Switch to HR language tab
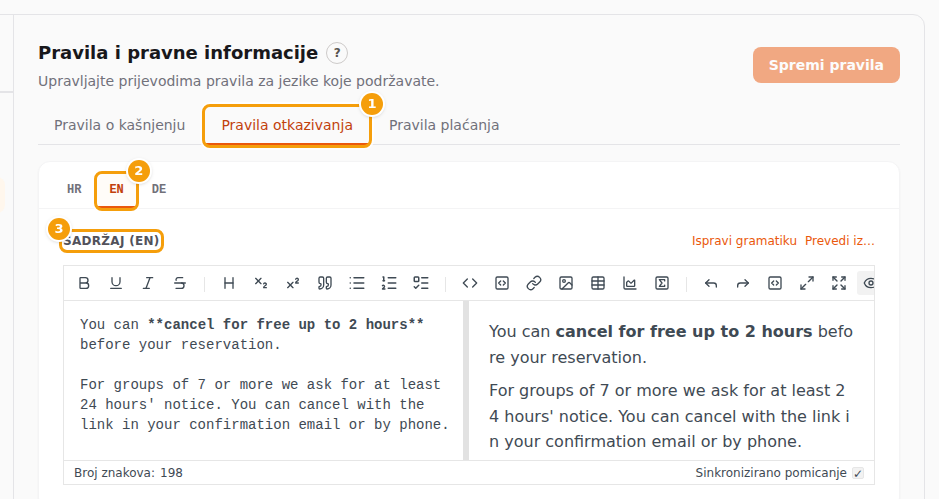 pos(74,189)
